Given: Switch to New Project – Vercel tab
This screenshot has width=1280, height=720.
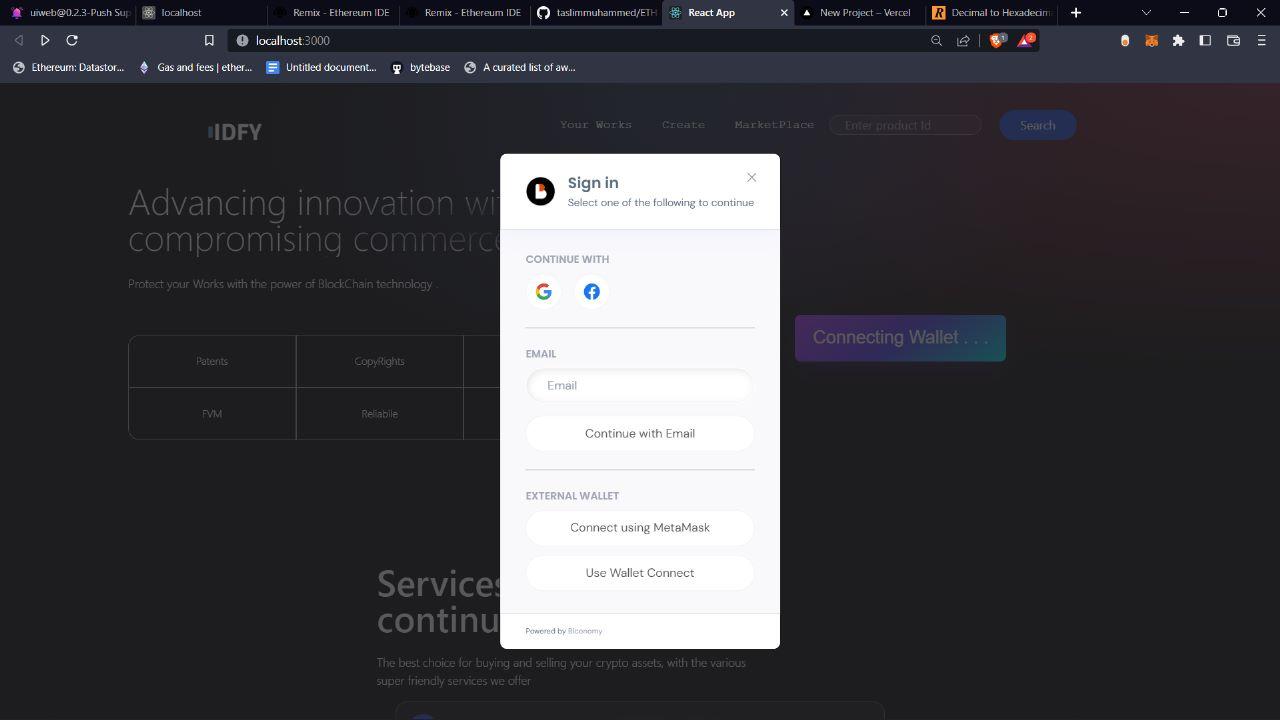Looking at the screenshot, I should pos(860,12).
